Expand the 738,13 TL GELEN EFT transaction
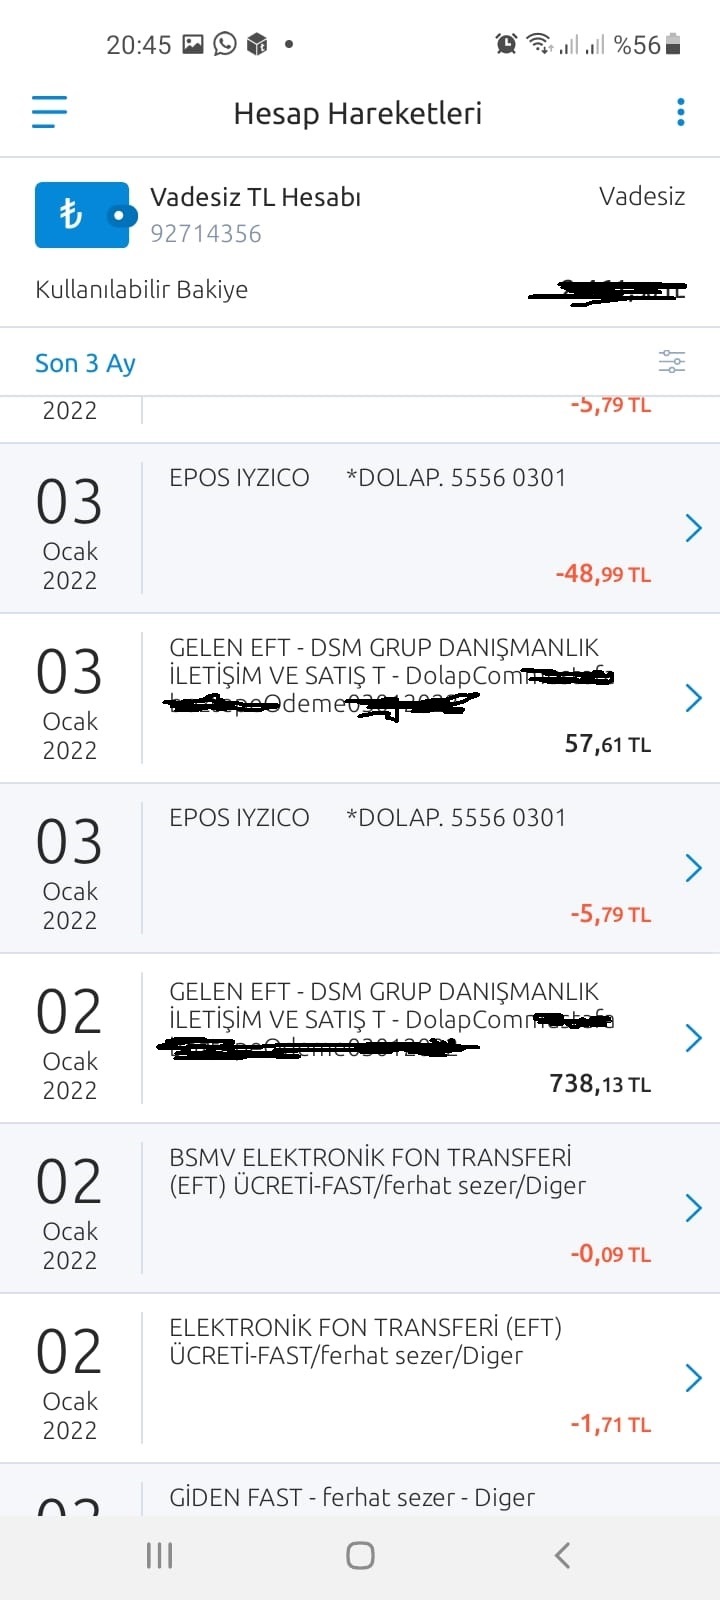Image resolution: width=720 pixels, height=1600 pixels. pyautogui.click(x=360, y=1038)
